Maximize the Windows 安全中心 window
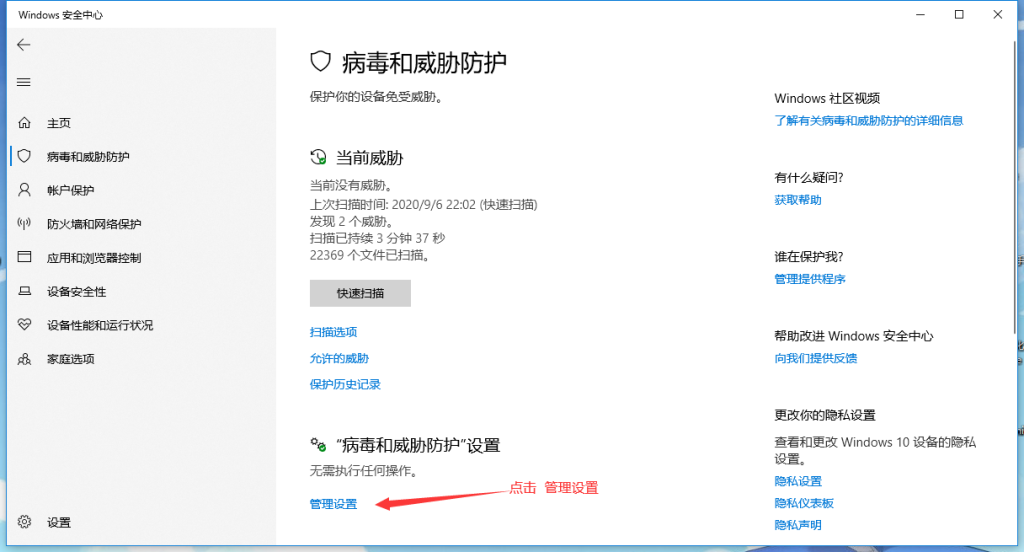Screen dimensions: 1024x552 [x=959, y=14]
